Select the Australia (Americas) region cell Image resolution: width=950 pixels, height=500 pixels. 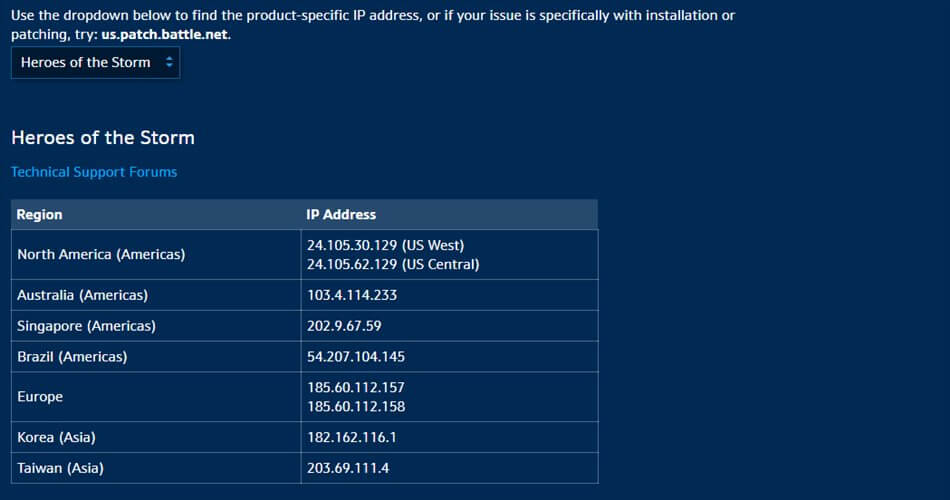tap(82, 295)
